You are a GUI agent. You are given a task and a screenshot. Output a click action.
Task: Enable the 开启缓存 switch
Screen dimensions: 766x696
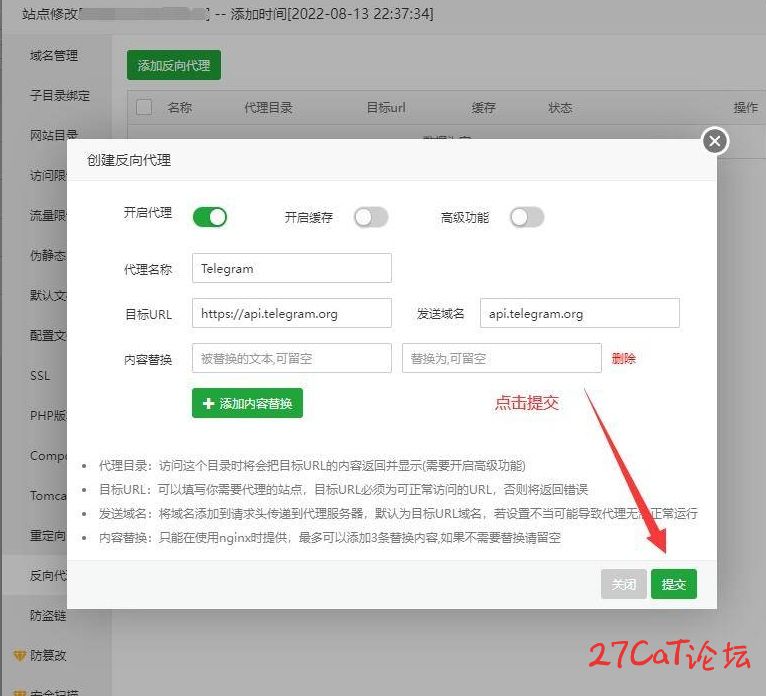pyautogui.click(x=371, y=217)
